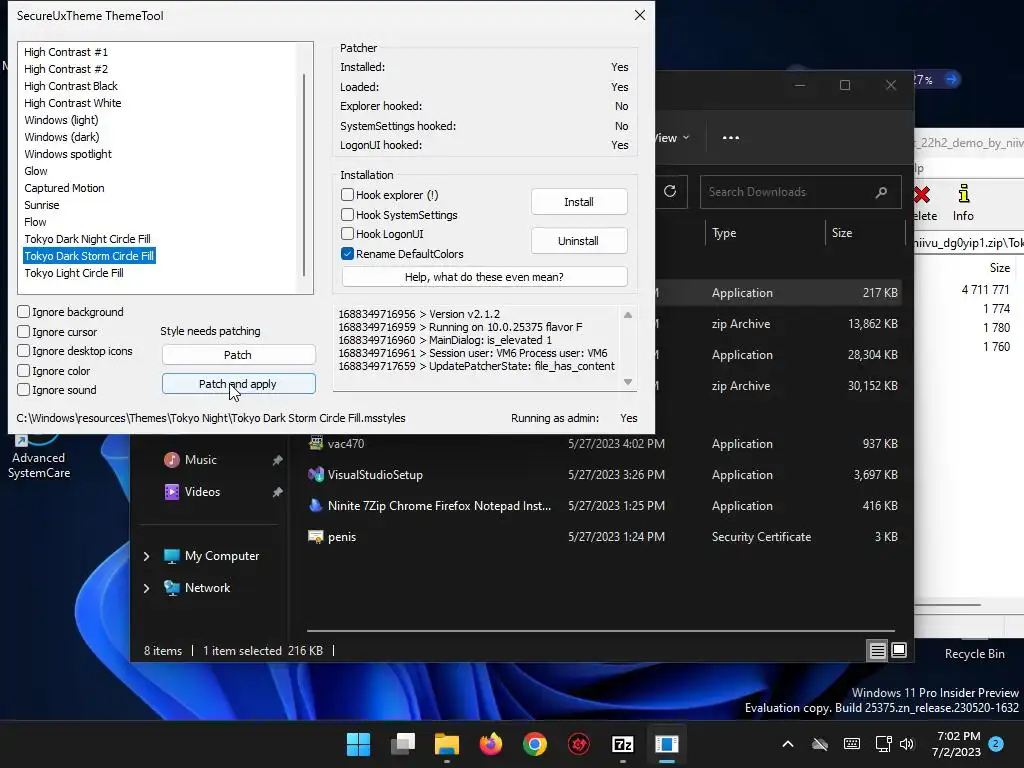Enable Ignore background
This screenshot has height=768, width=1024.
coord(24,312)
